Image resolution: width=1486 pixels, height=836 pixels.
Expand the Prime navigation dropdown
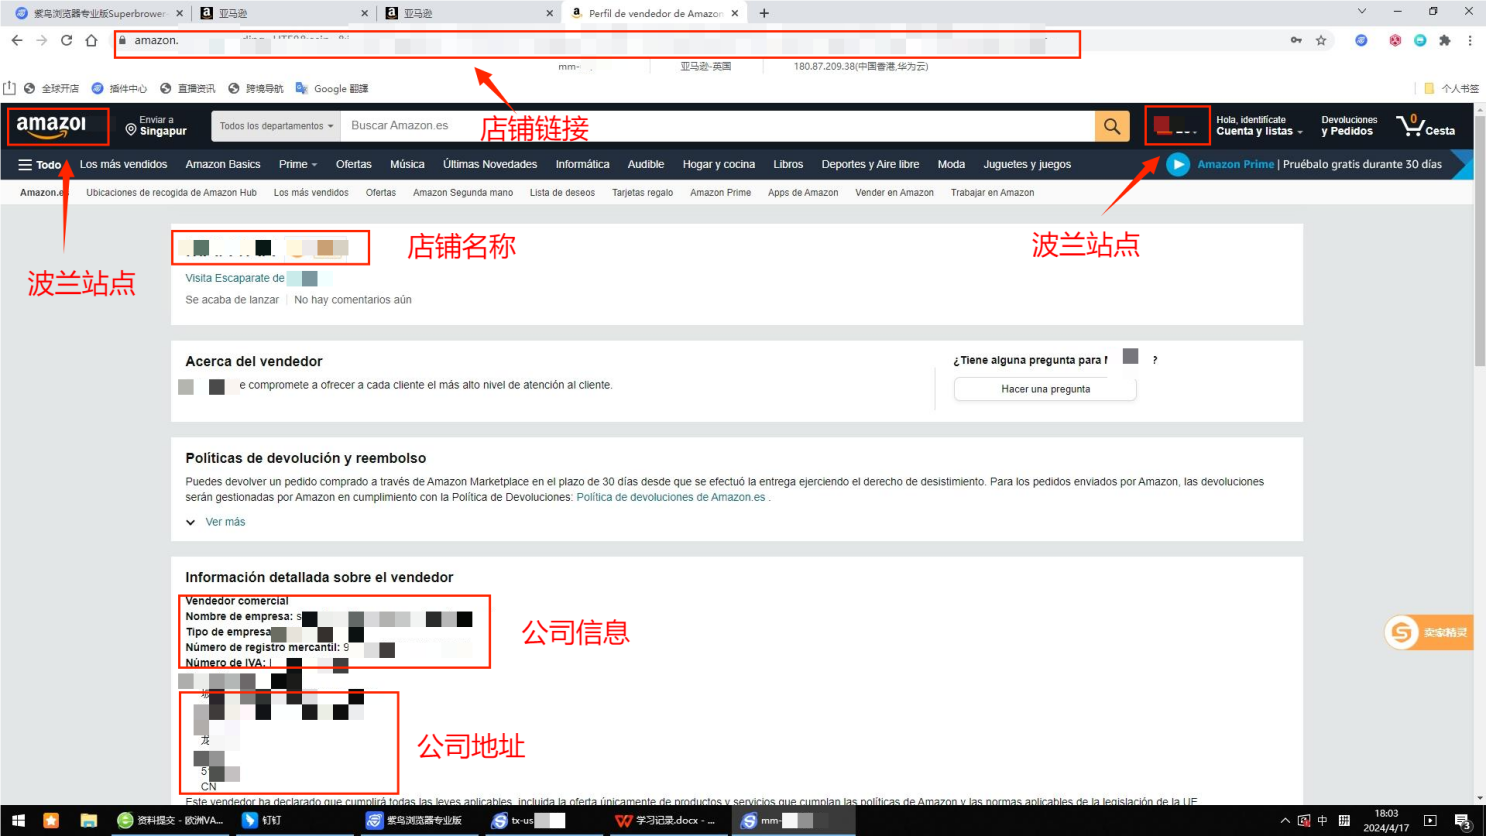[297, 165]
